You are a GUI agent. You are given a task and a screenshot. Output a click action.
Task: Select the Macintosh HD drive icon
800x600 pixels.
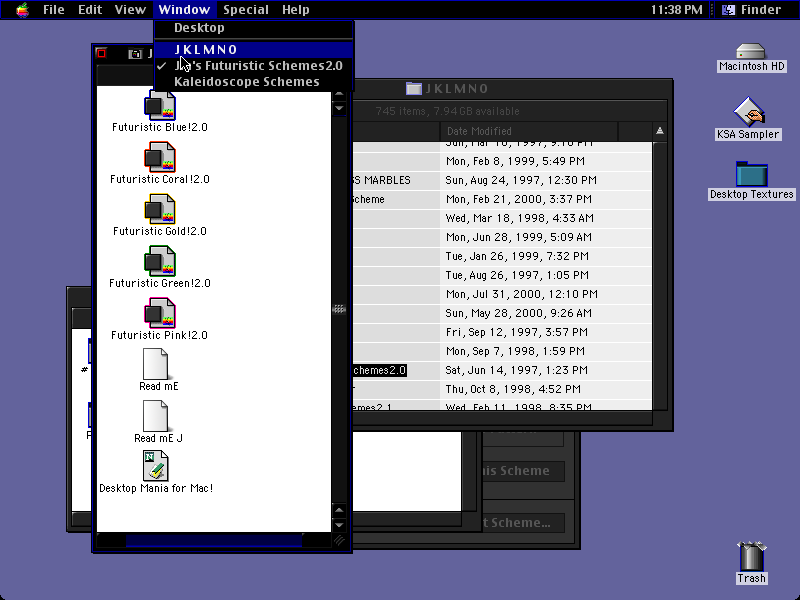pyautogui.click(x=751, y=52)
